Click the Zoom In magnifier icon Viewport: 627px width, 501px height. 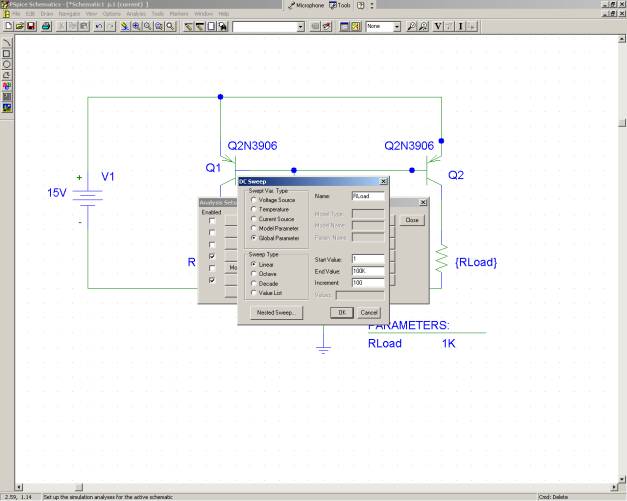pos(136,25)
